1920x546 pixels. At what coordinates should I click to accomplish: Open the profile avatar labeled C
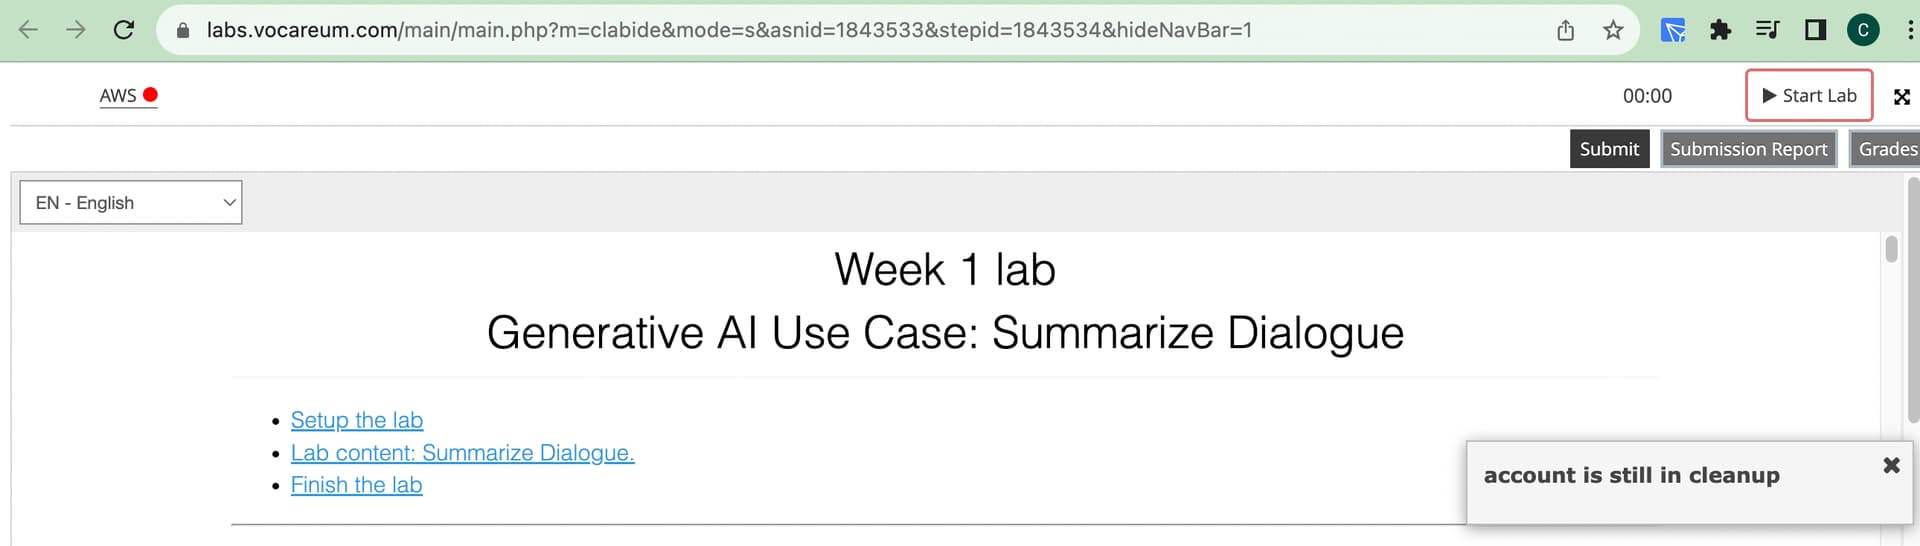point(1863,30)
